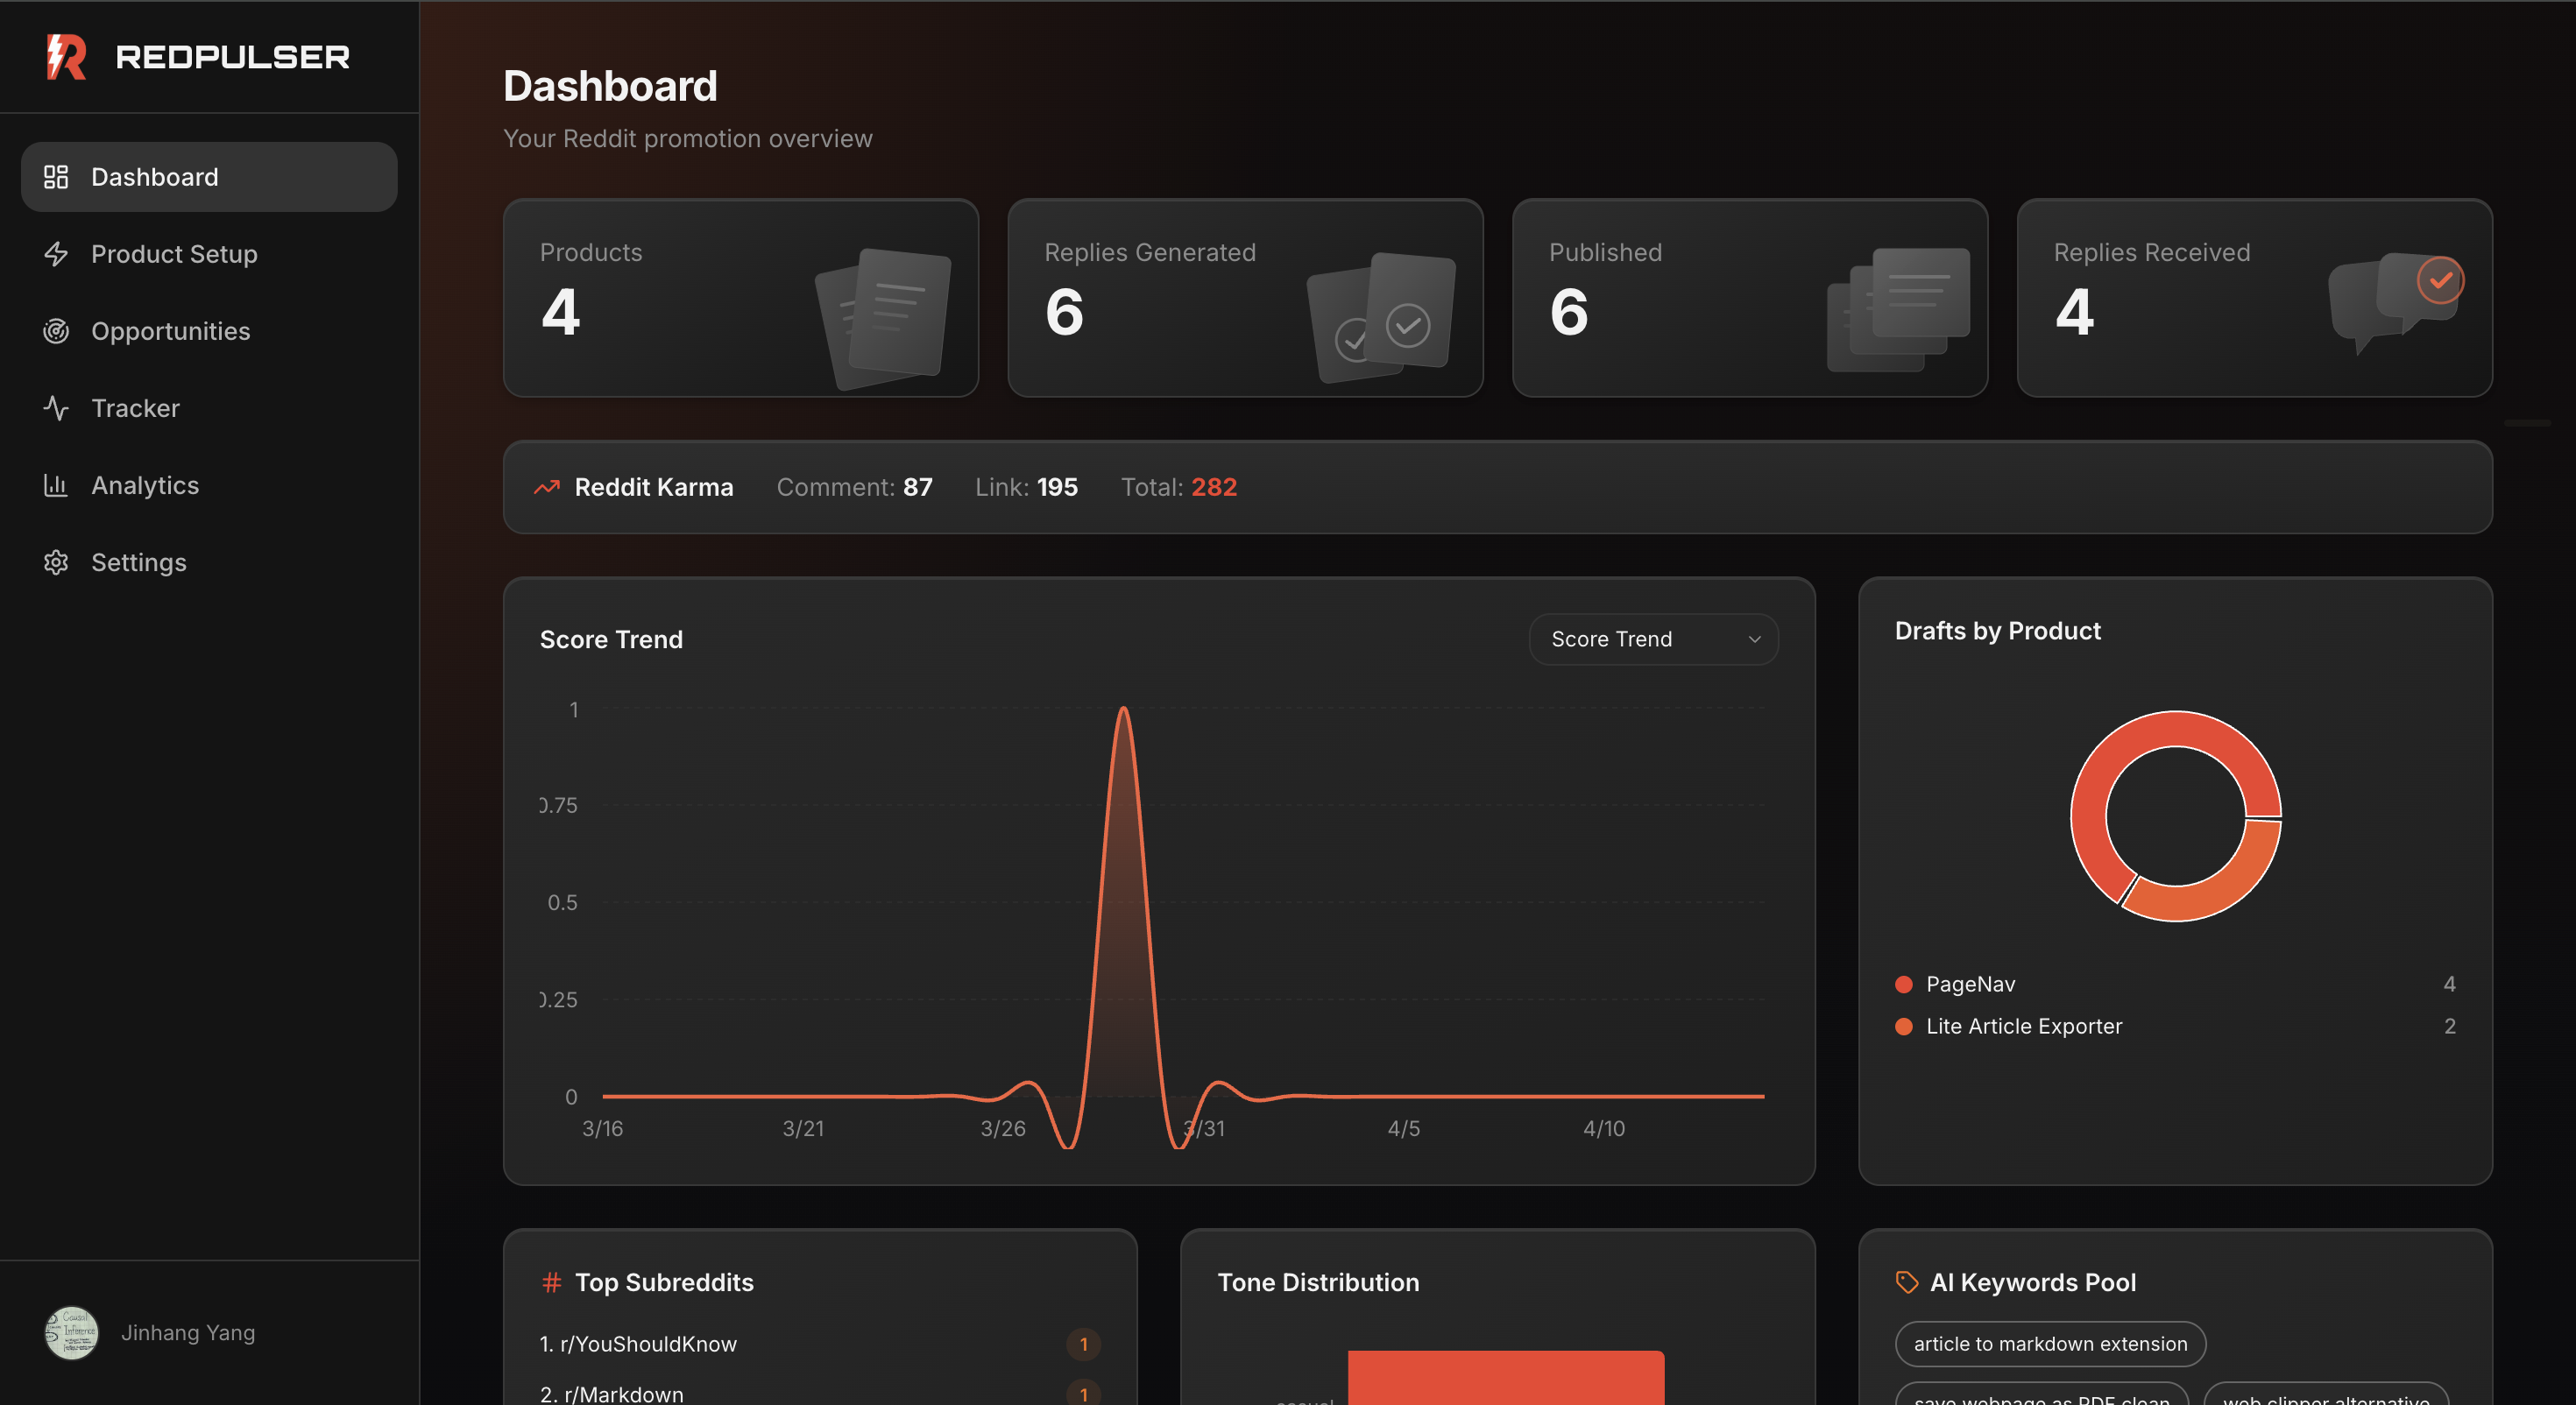Click the Opportunities target icon

tap(56, 331)
